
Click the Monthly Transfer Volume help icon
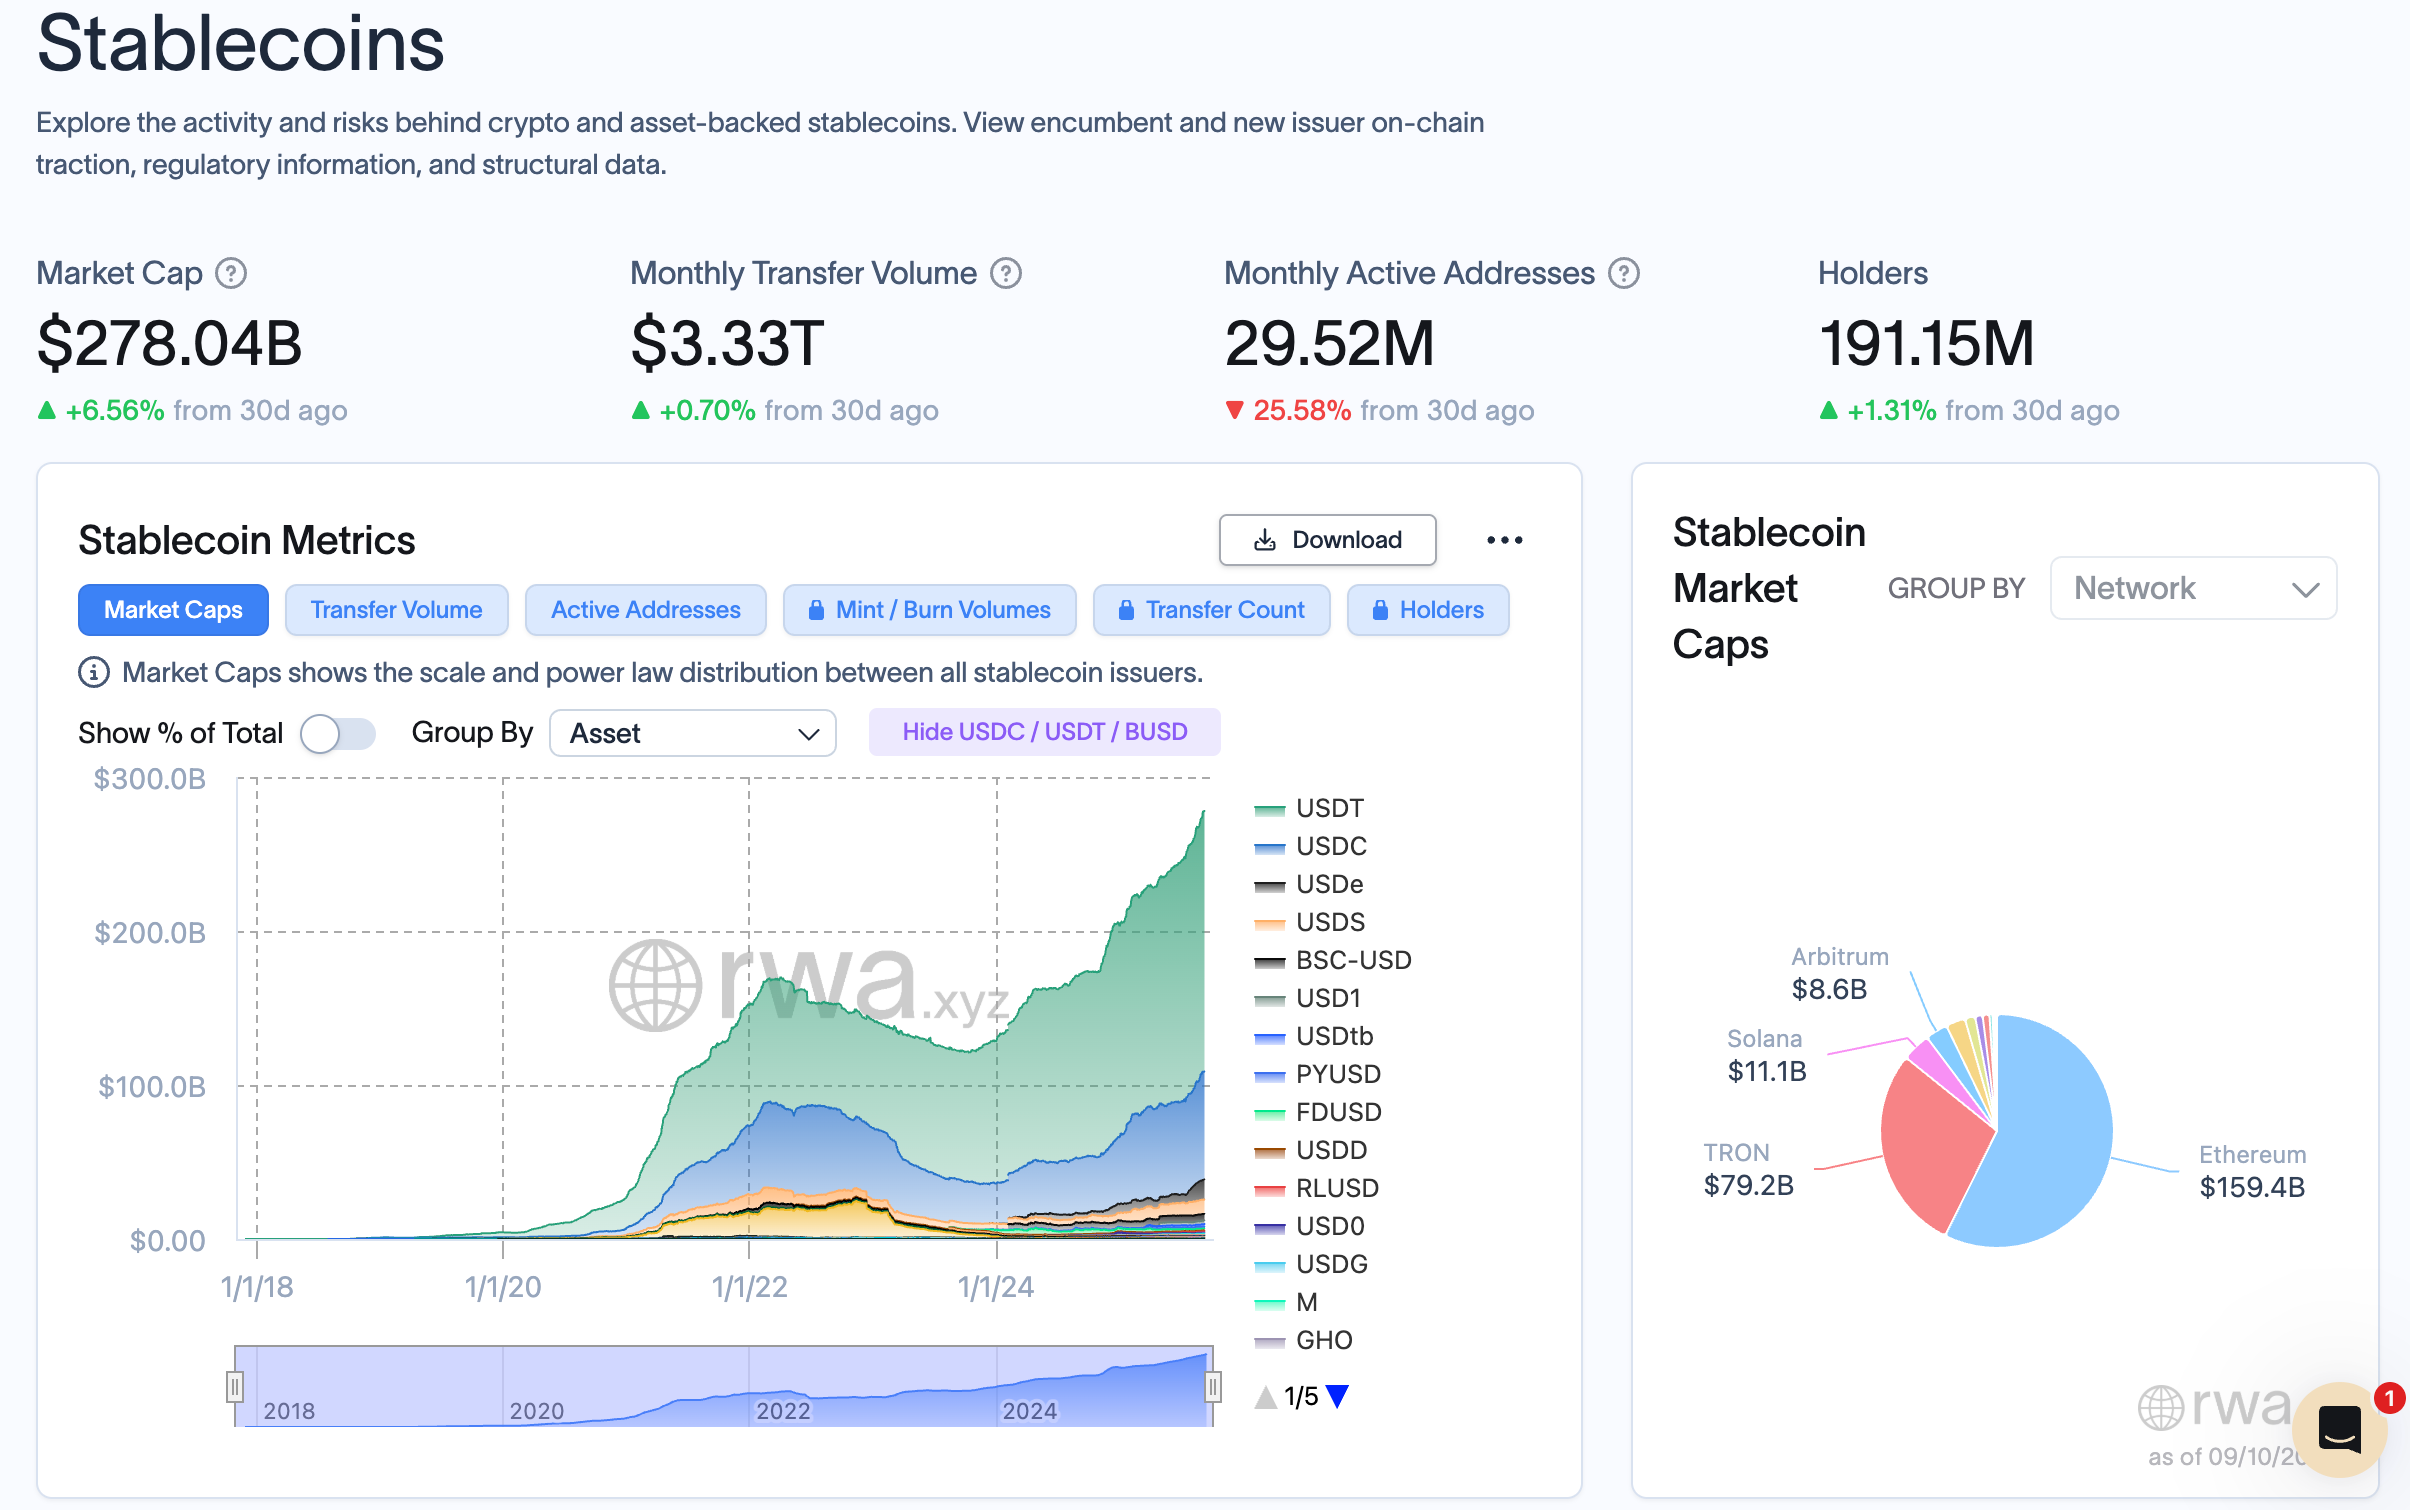(x=1005, y=273)
